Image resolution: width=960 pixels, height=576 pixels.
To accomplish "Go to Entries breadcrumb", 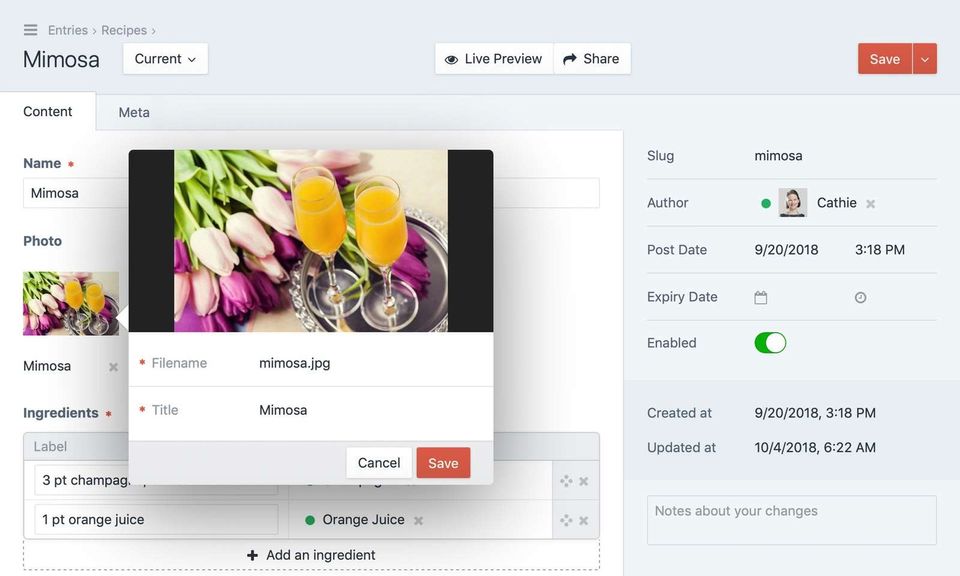I will 68,30.
